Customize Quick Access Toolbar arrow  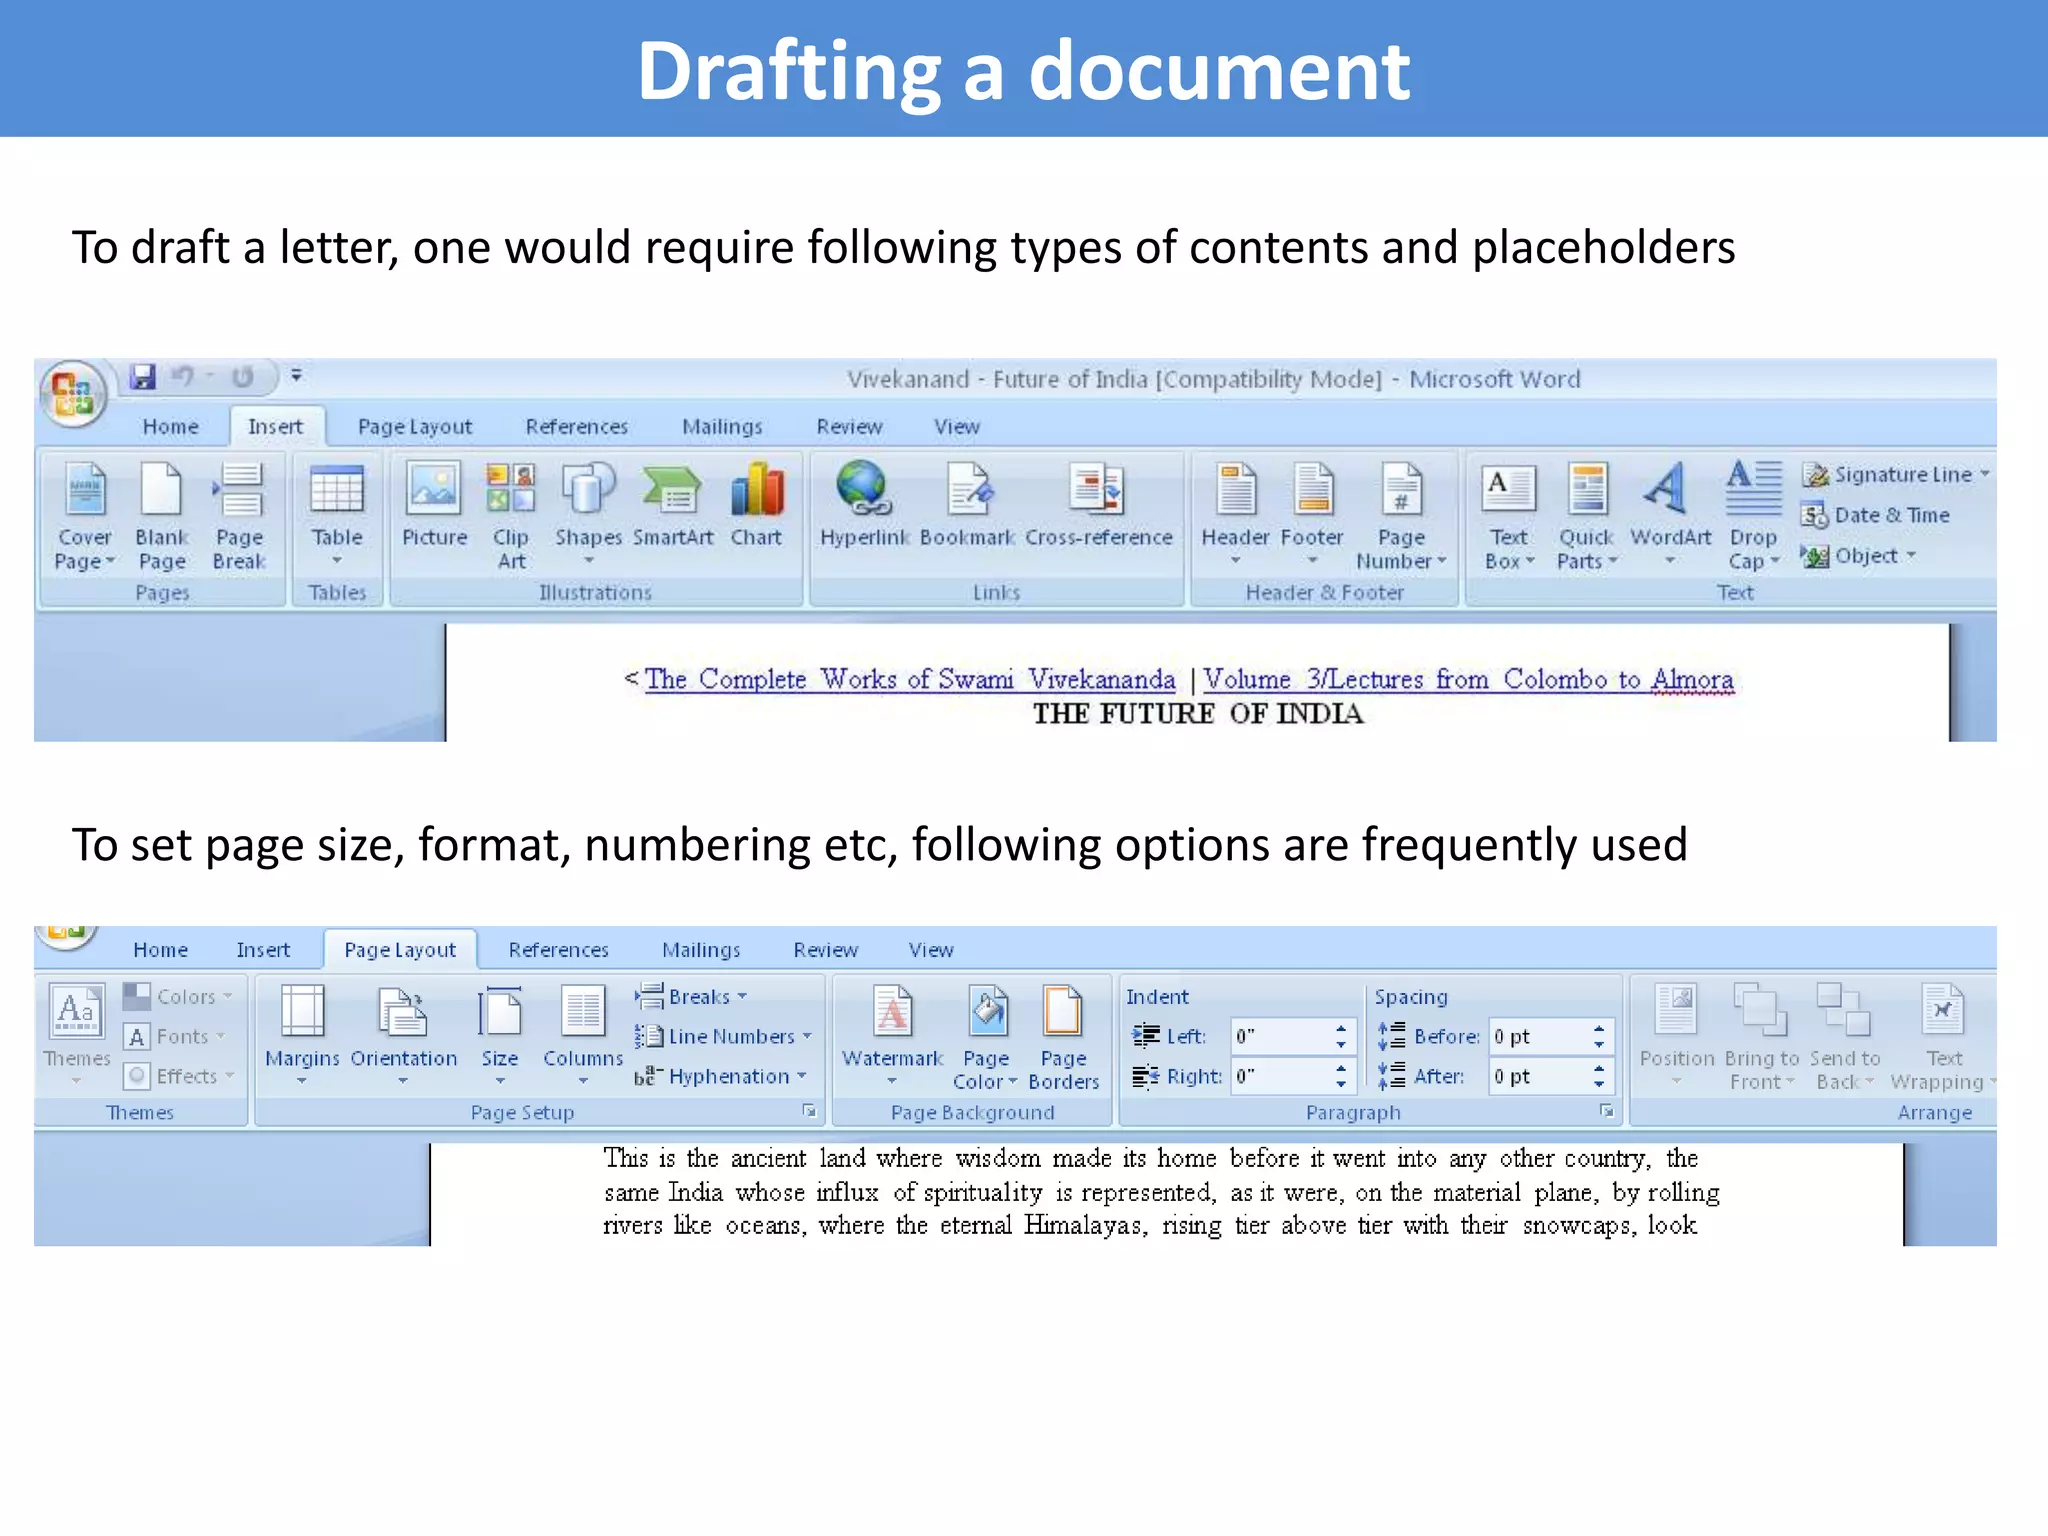pos(296,376)
